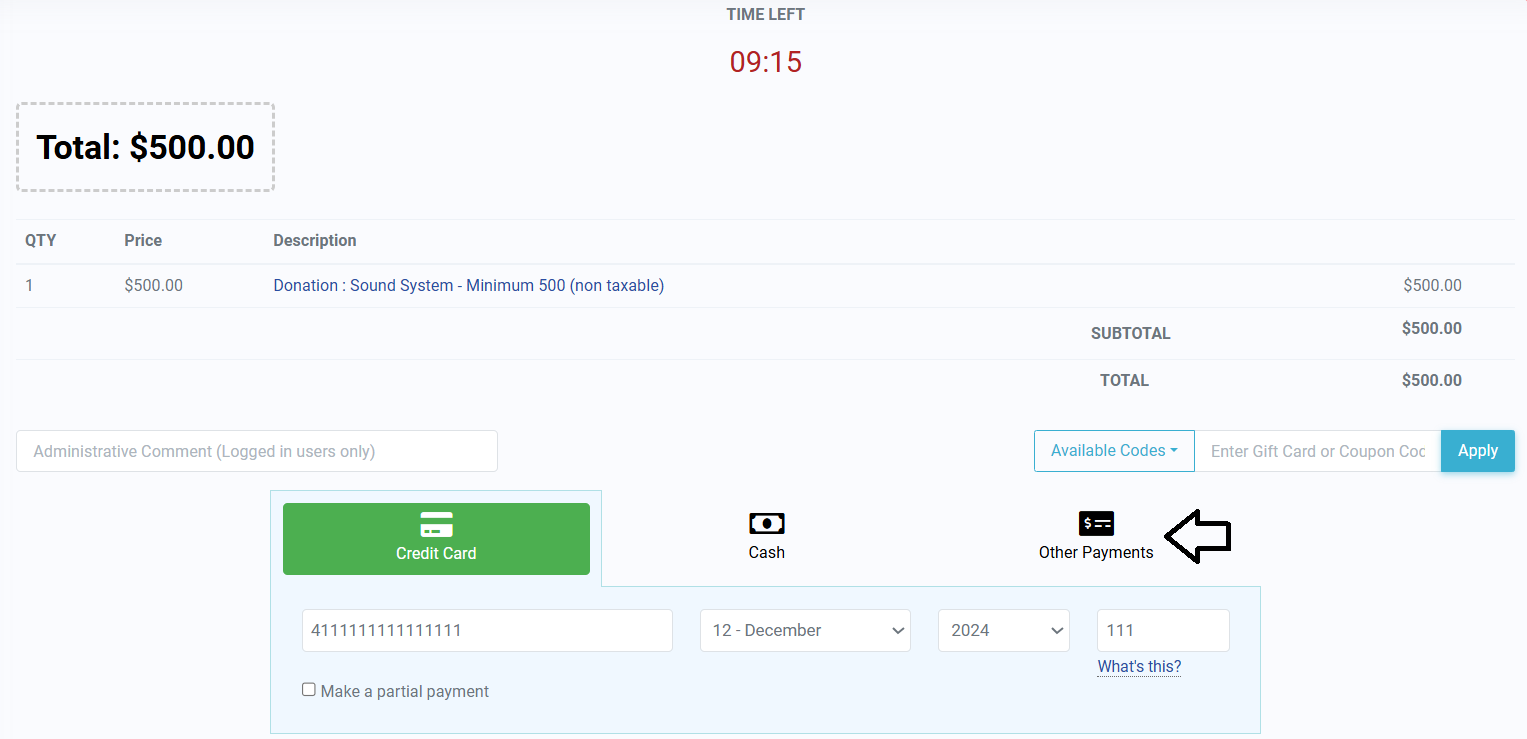Viewport: 1527px width, 739px height.
Task: Apply the gift card or coupon code
Action: pyautogui.click(x=1478, y=451)
